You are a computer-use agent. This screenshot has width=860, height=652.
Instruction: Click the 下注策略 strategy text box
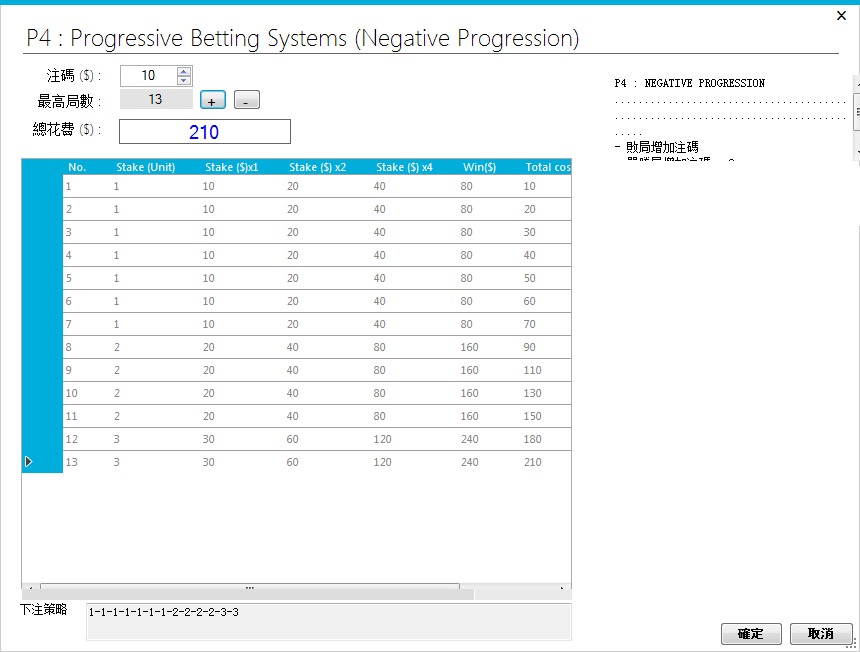328,621
